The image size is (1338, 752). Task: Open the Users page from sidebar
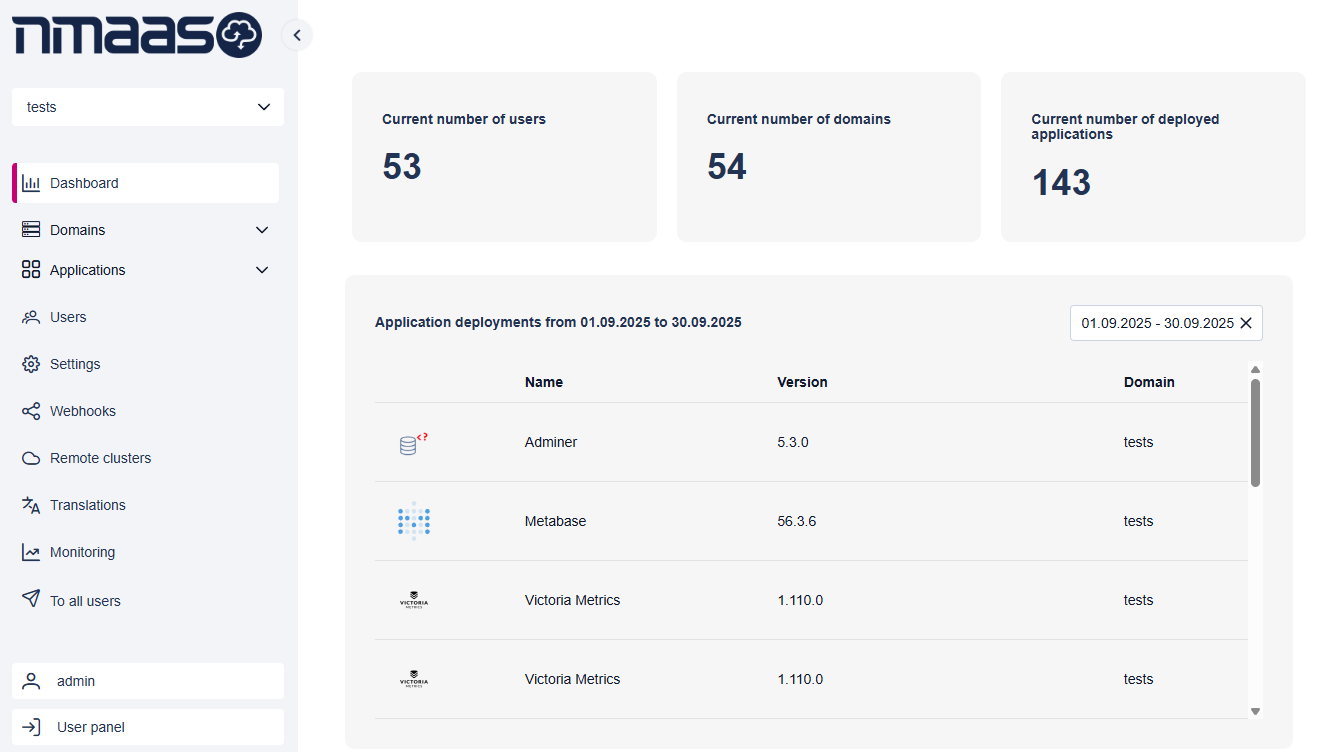[68, 317]
